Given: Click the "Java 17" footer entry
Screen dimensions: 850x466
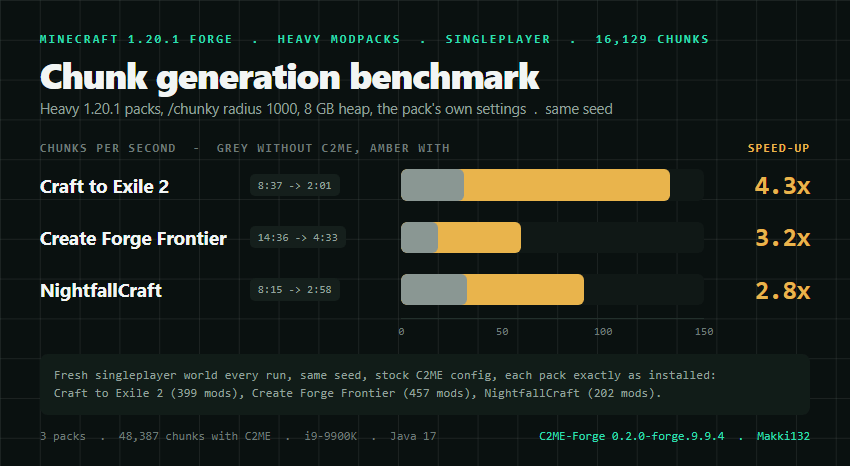Looking at the screenshot, I should click(413, 436).
